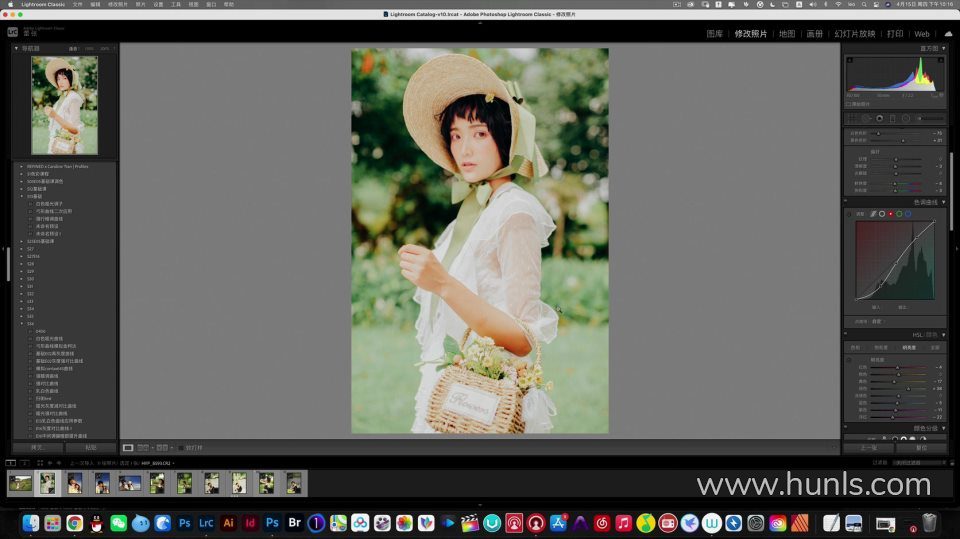Viewport: 960px width, 539px height.
Task: Click the 复位 reset button
Action: (x=921, y=448)
